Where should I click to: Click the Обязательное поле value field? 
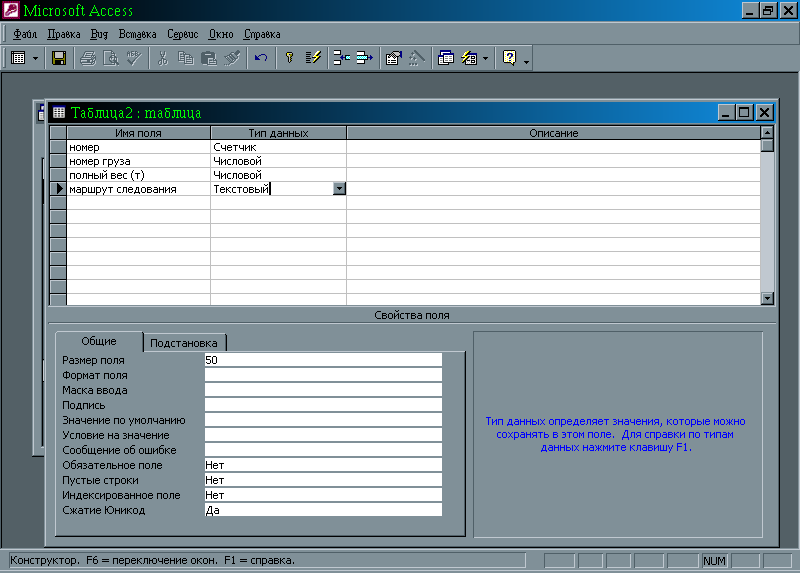coord(322,465)
